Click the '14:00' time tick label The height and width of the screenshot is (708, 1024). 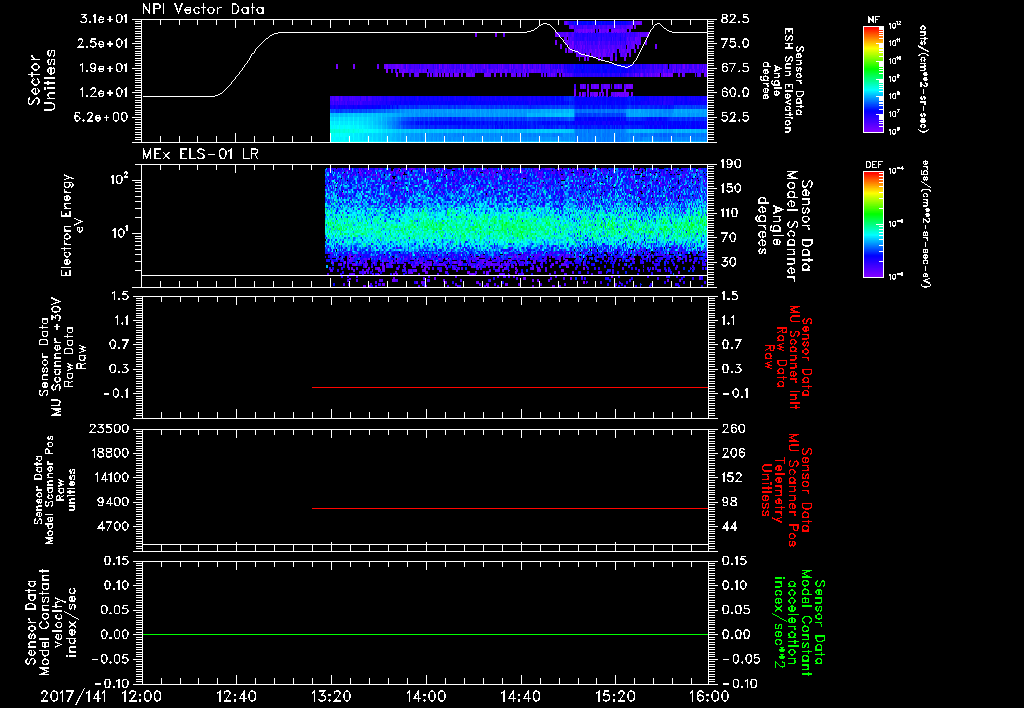426,697
